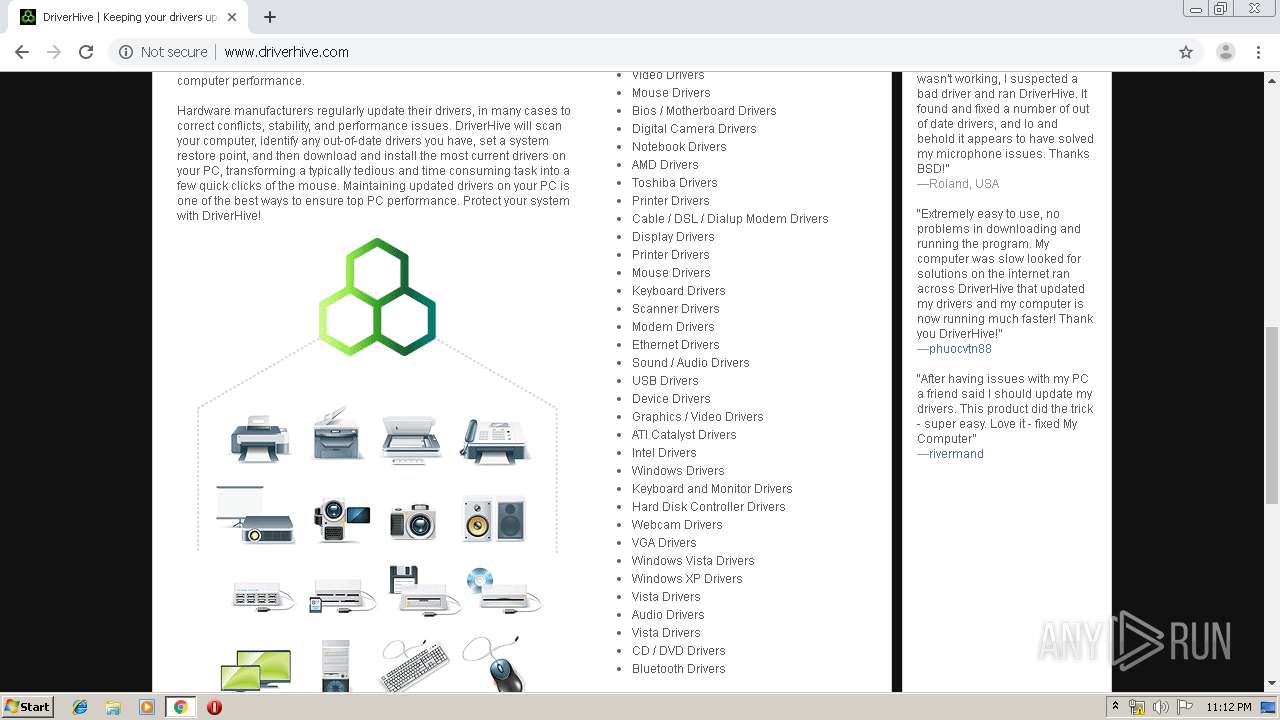The height and width of the screenshot is (720, 1280).
Task: Click "Modem Drivers" list item
Action: coord(673,327)
